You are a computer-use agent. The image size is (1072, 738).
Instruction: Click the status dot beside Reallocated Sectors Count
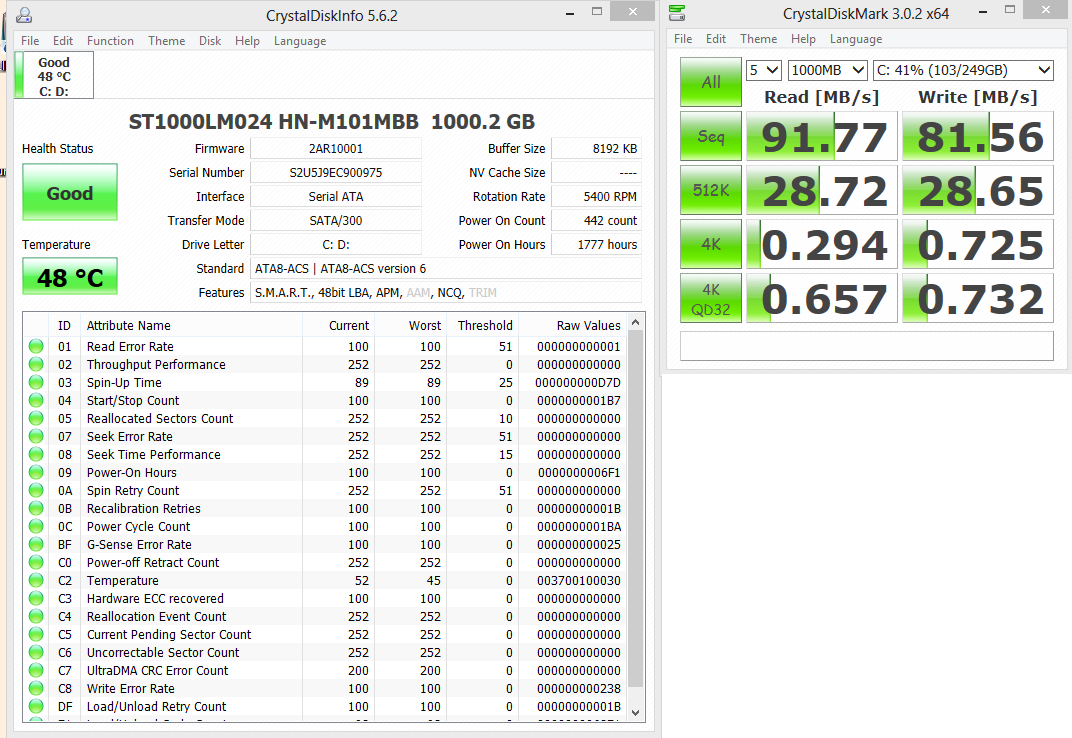click(36, 419)
